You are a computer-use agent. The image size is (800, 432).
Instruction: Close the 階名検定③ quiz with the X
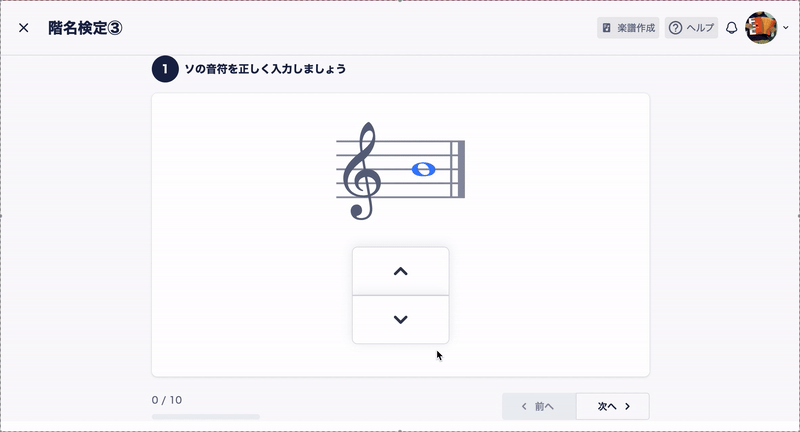click(x=23, y=28)
